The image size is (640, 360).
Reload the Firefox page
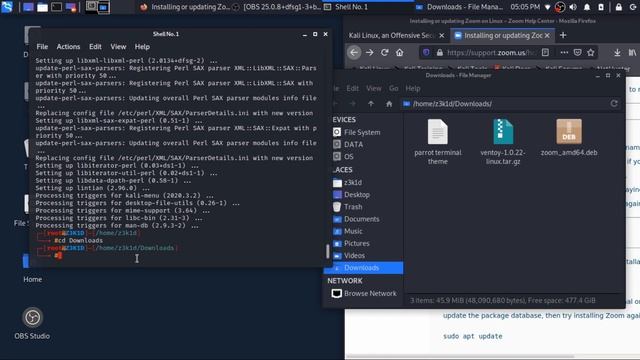tap(384, 52)
